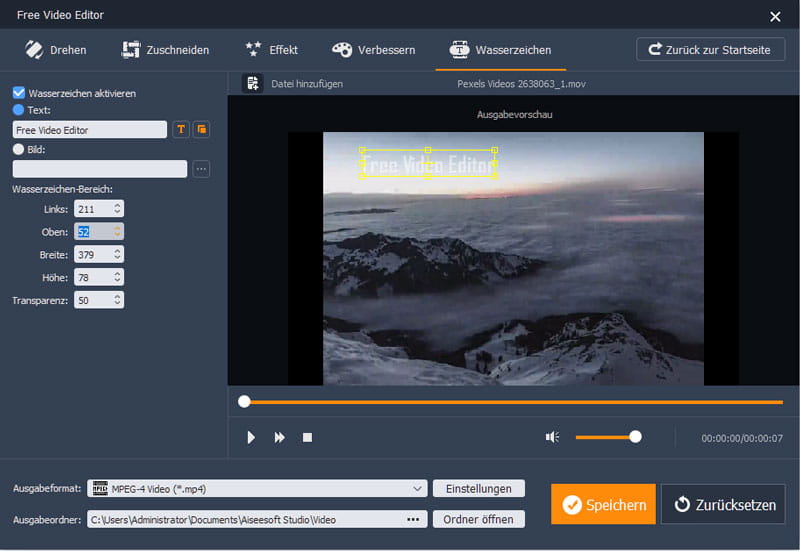
Task: Click the Höhe value field
Action: click(x=93, y=277)
